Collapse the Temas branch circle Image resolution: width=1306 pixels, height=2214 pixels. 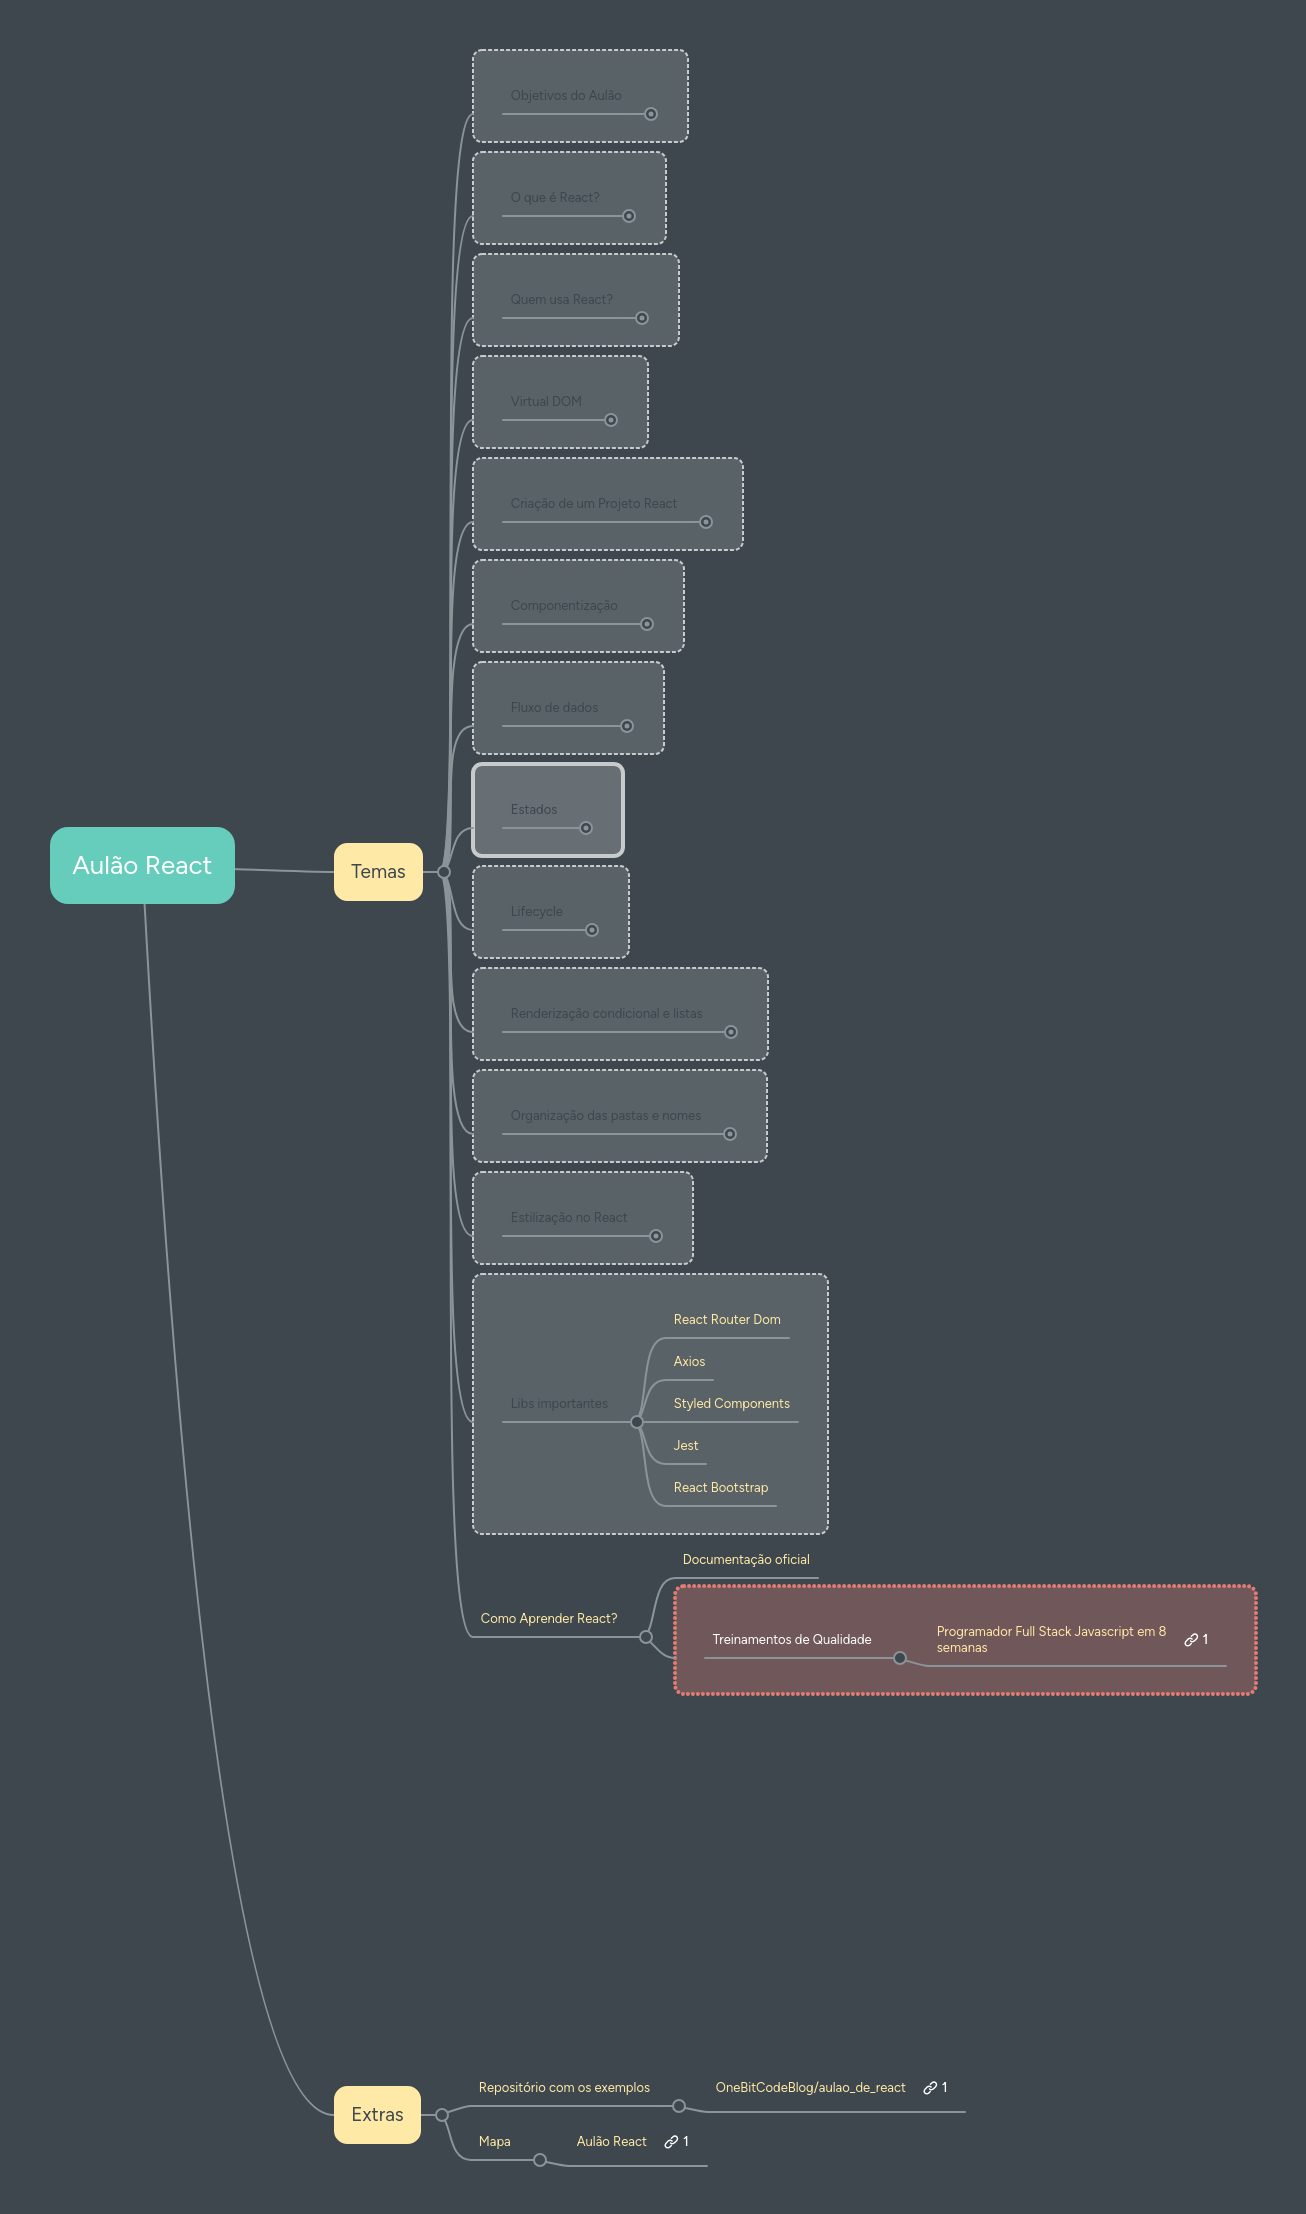point(444,872)
